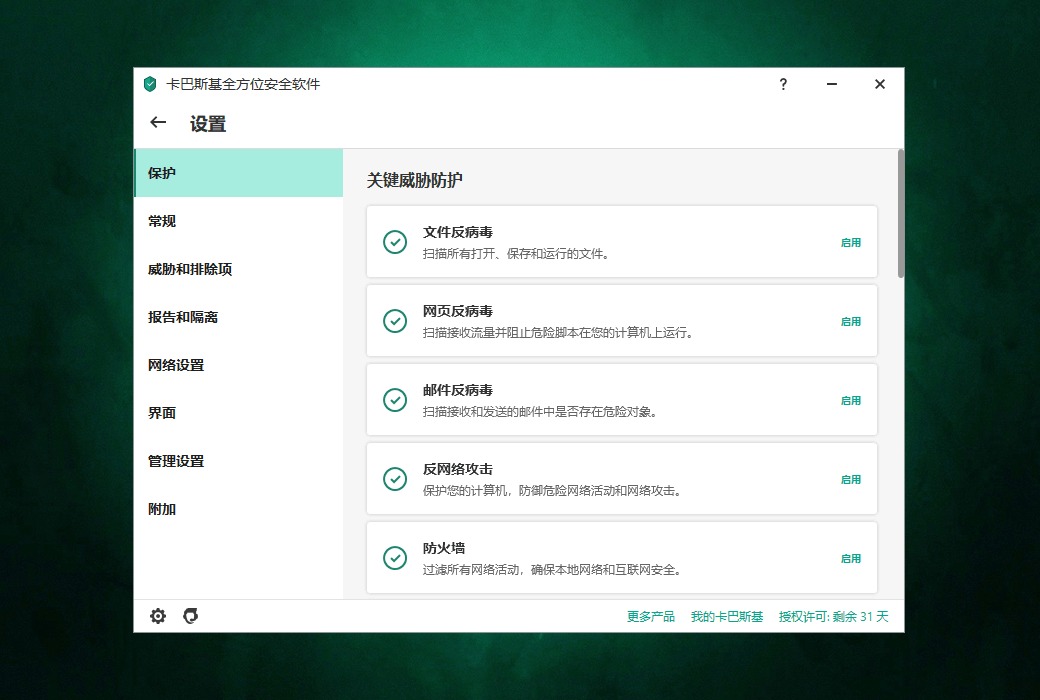
Task: Click the 防火墙 green checkmark icon
Action: click(x=395, y=558)
